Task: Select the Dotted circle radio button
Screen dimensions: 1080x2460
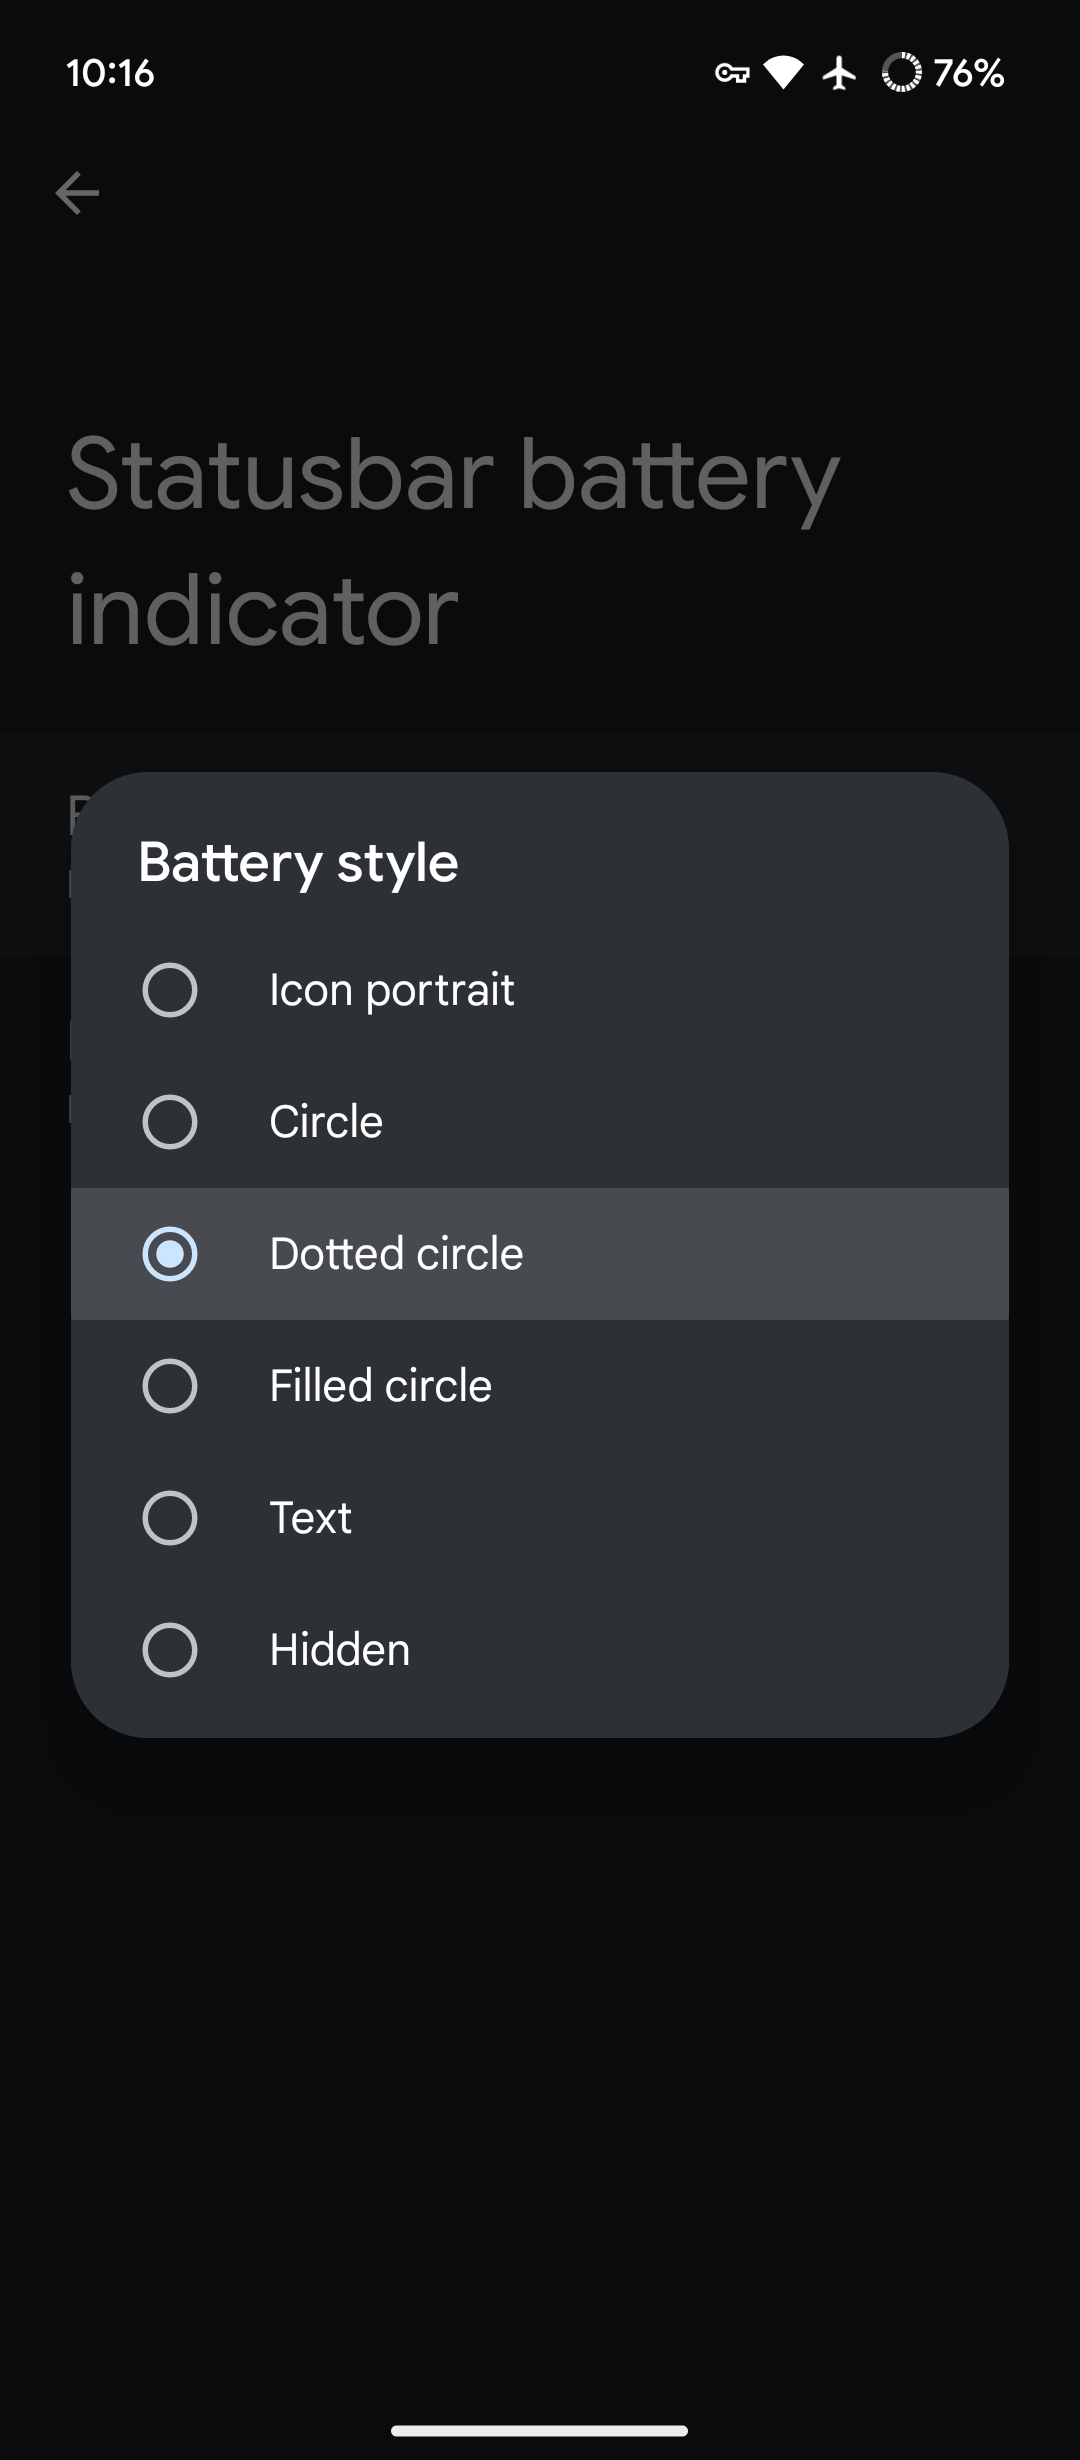Action: (x=170, y=1254)
